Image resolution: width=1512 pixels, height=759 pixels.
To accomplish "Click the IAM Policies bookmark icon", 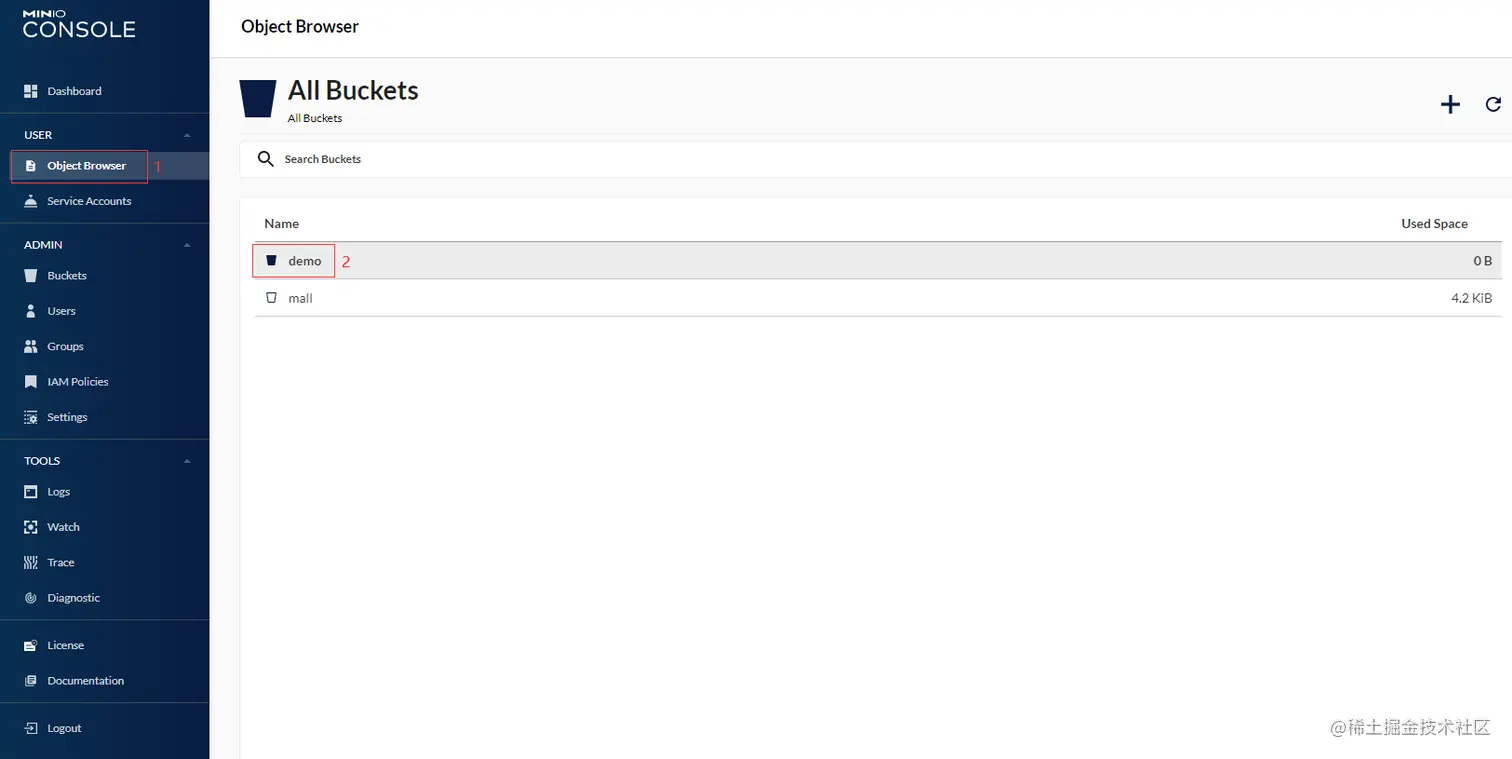I will point(30,382).
